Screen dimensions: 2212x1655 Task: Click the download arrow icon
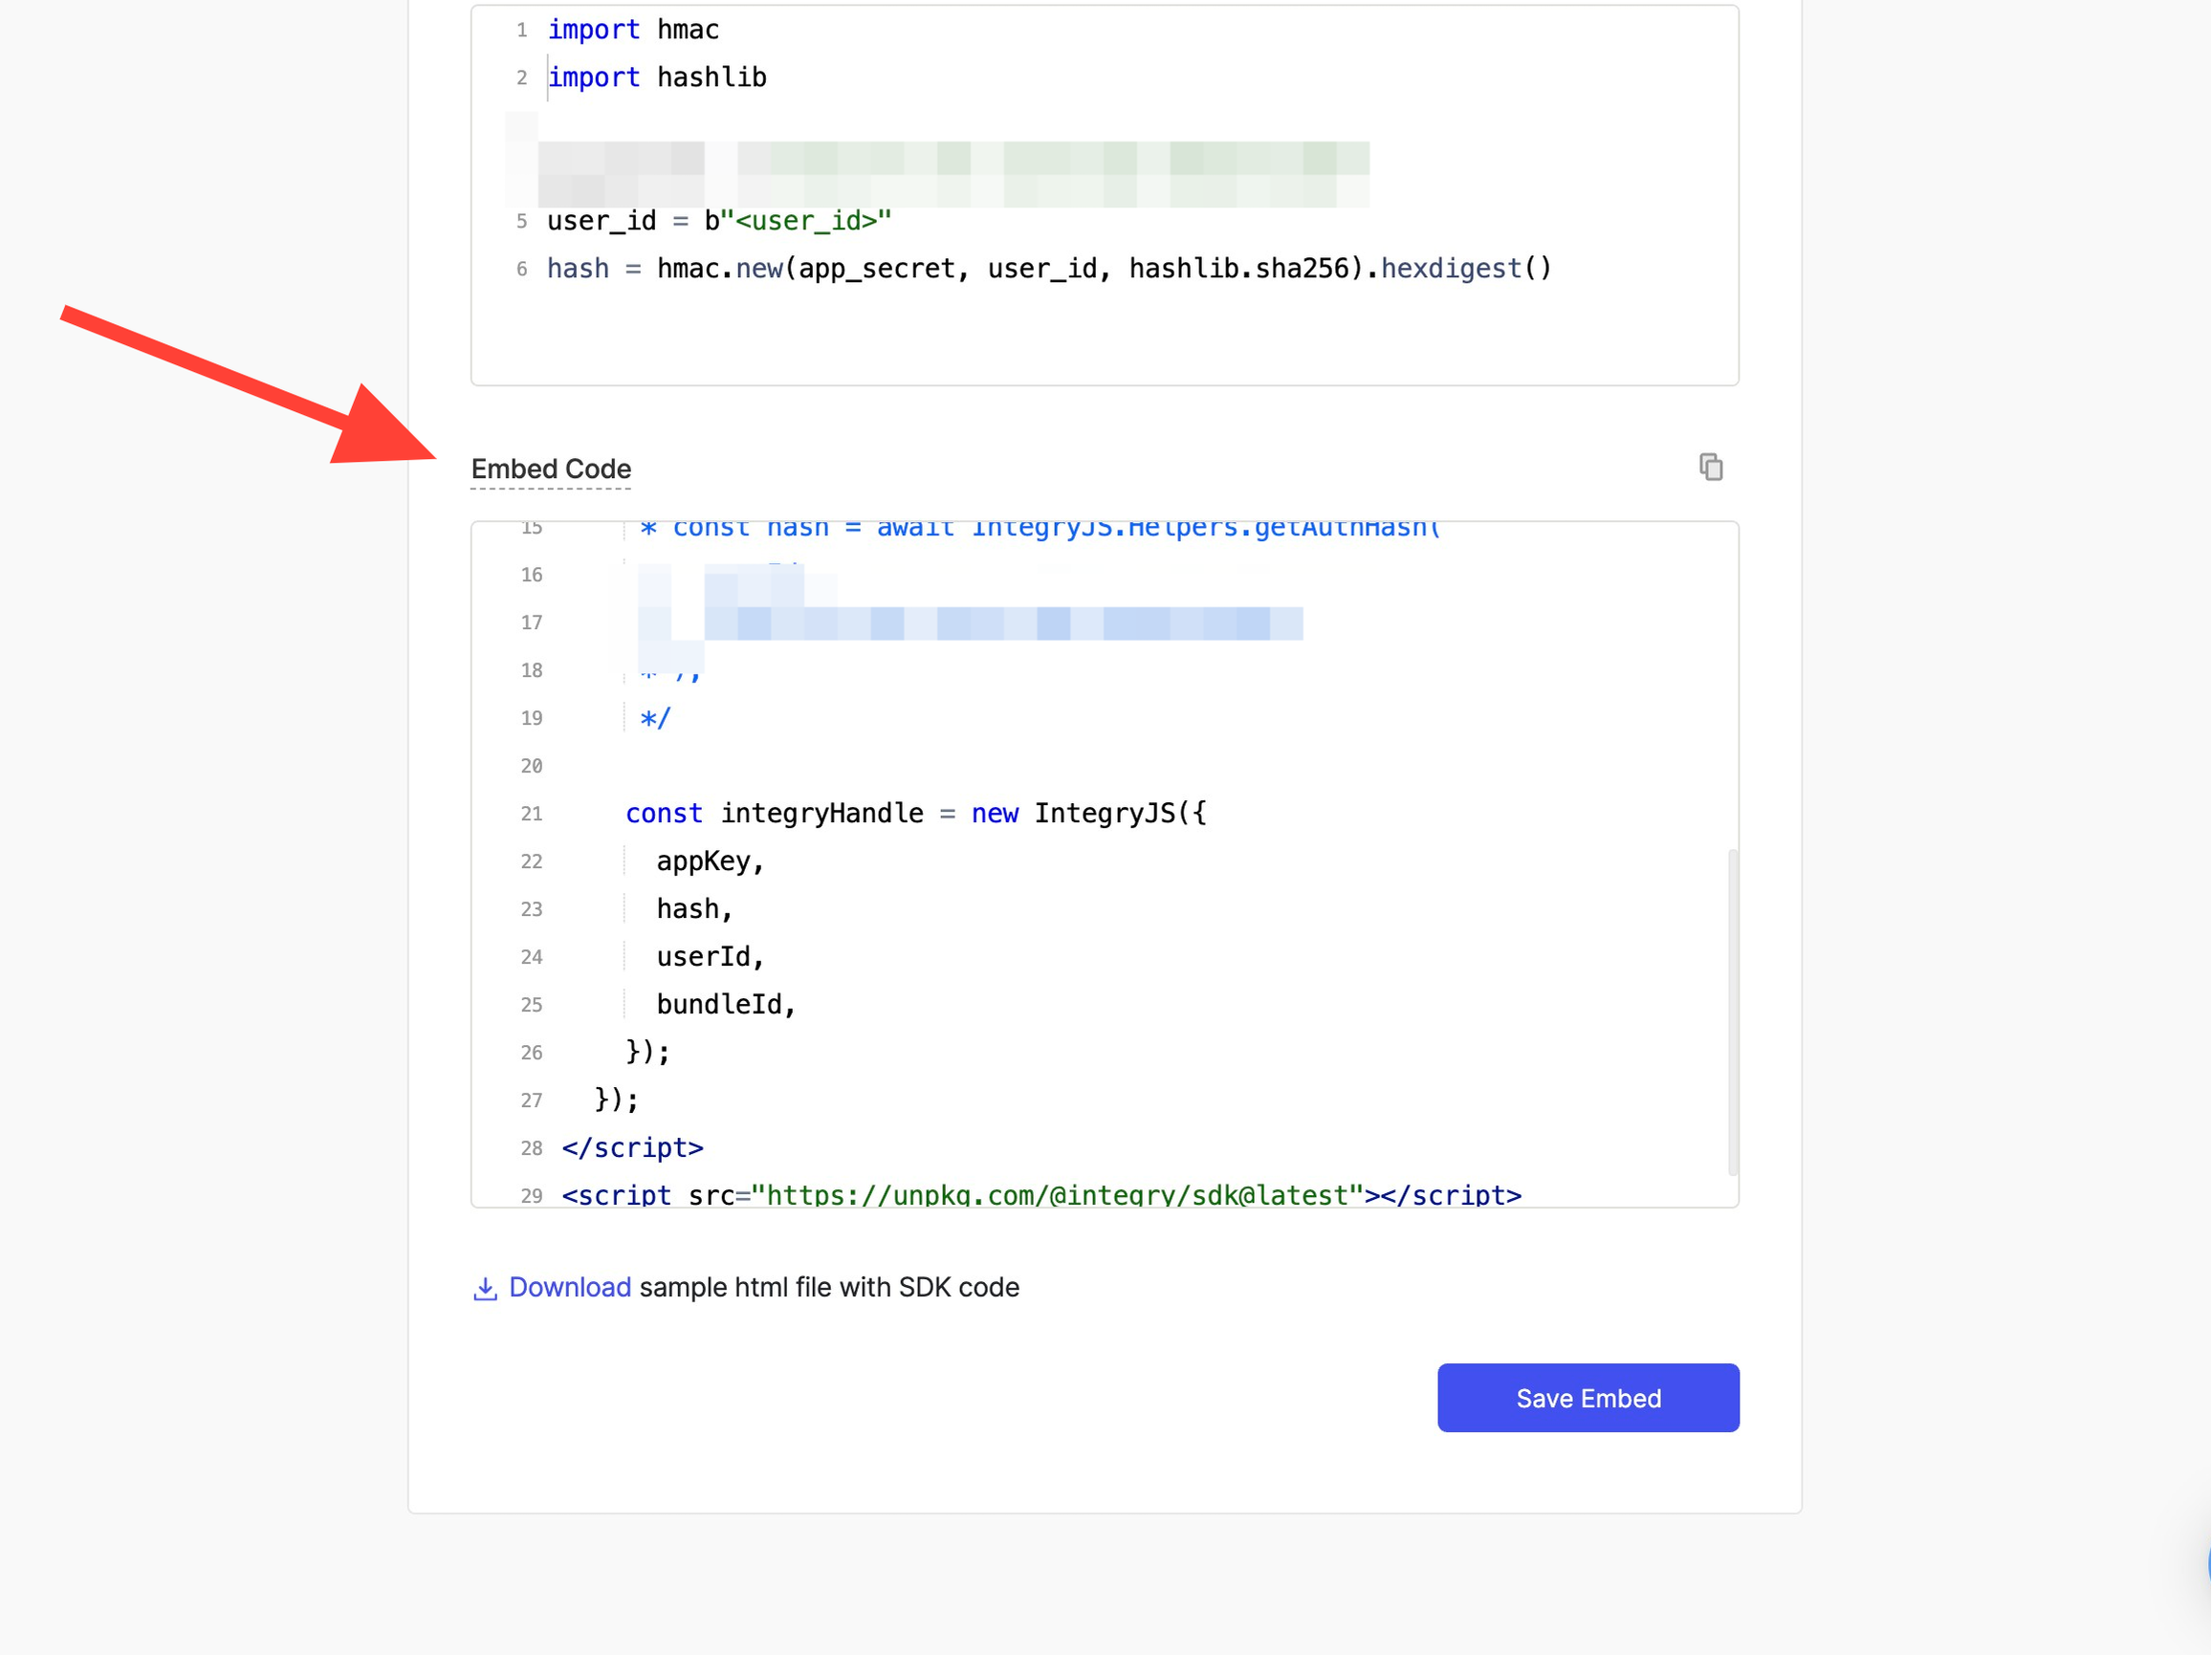tap(485, 1288)
